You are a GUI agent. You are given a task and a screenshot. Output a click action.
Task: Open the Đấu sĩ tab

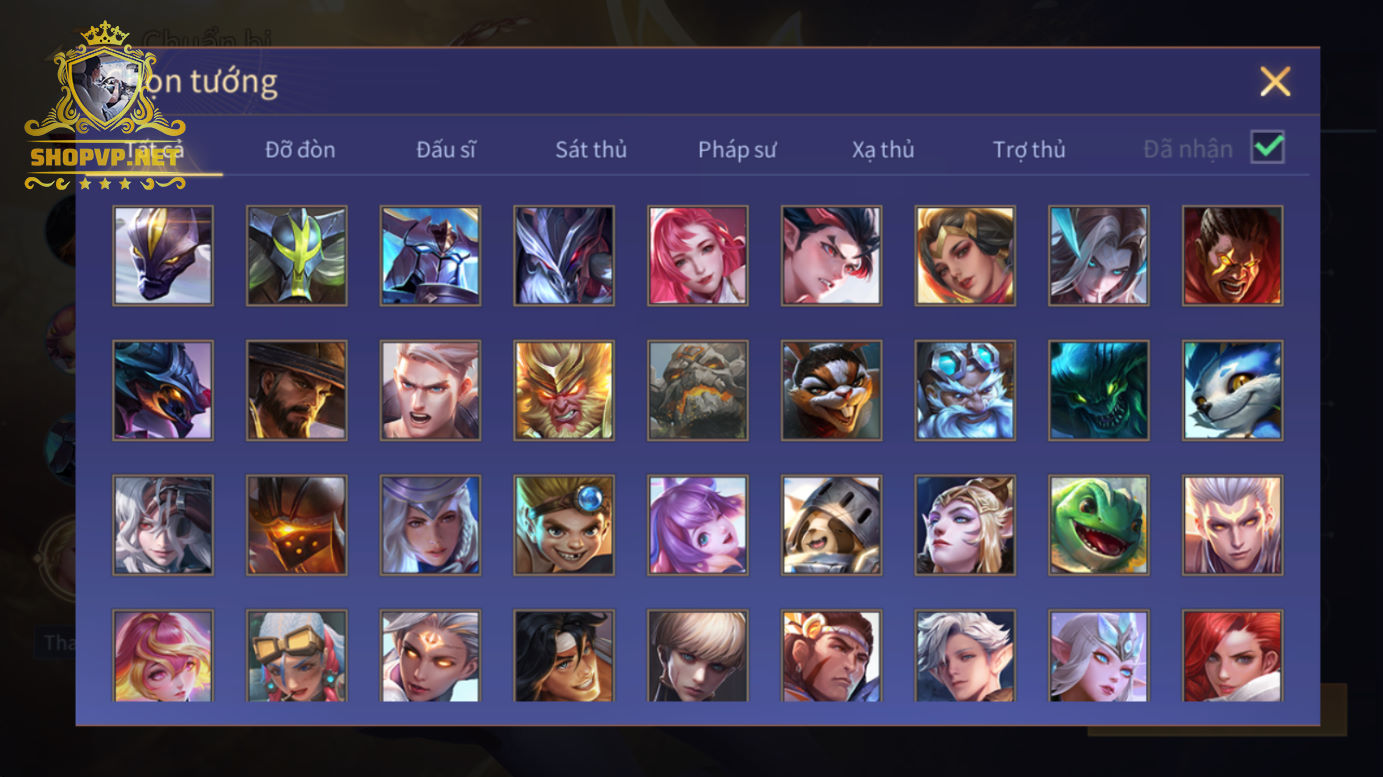click(446, 150)
